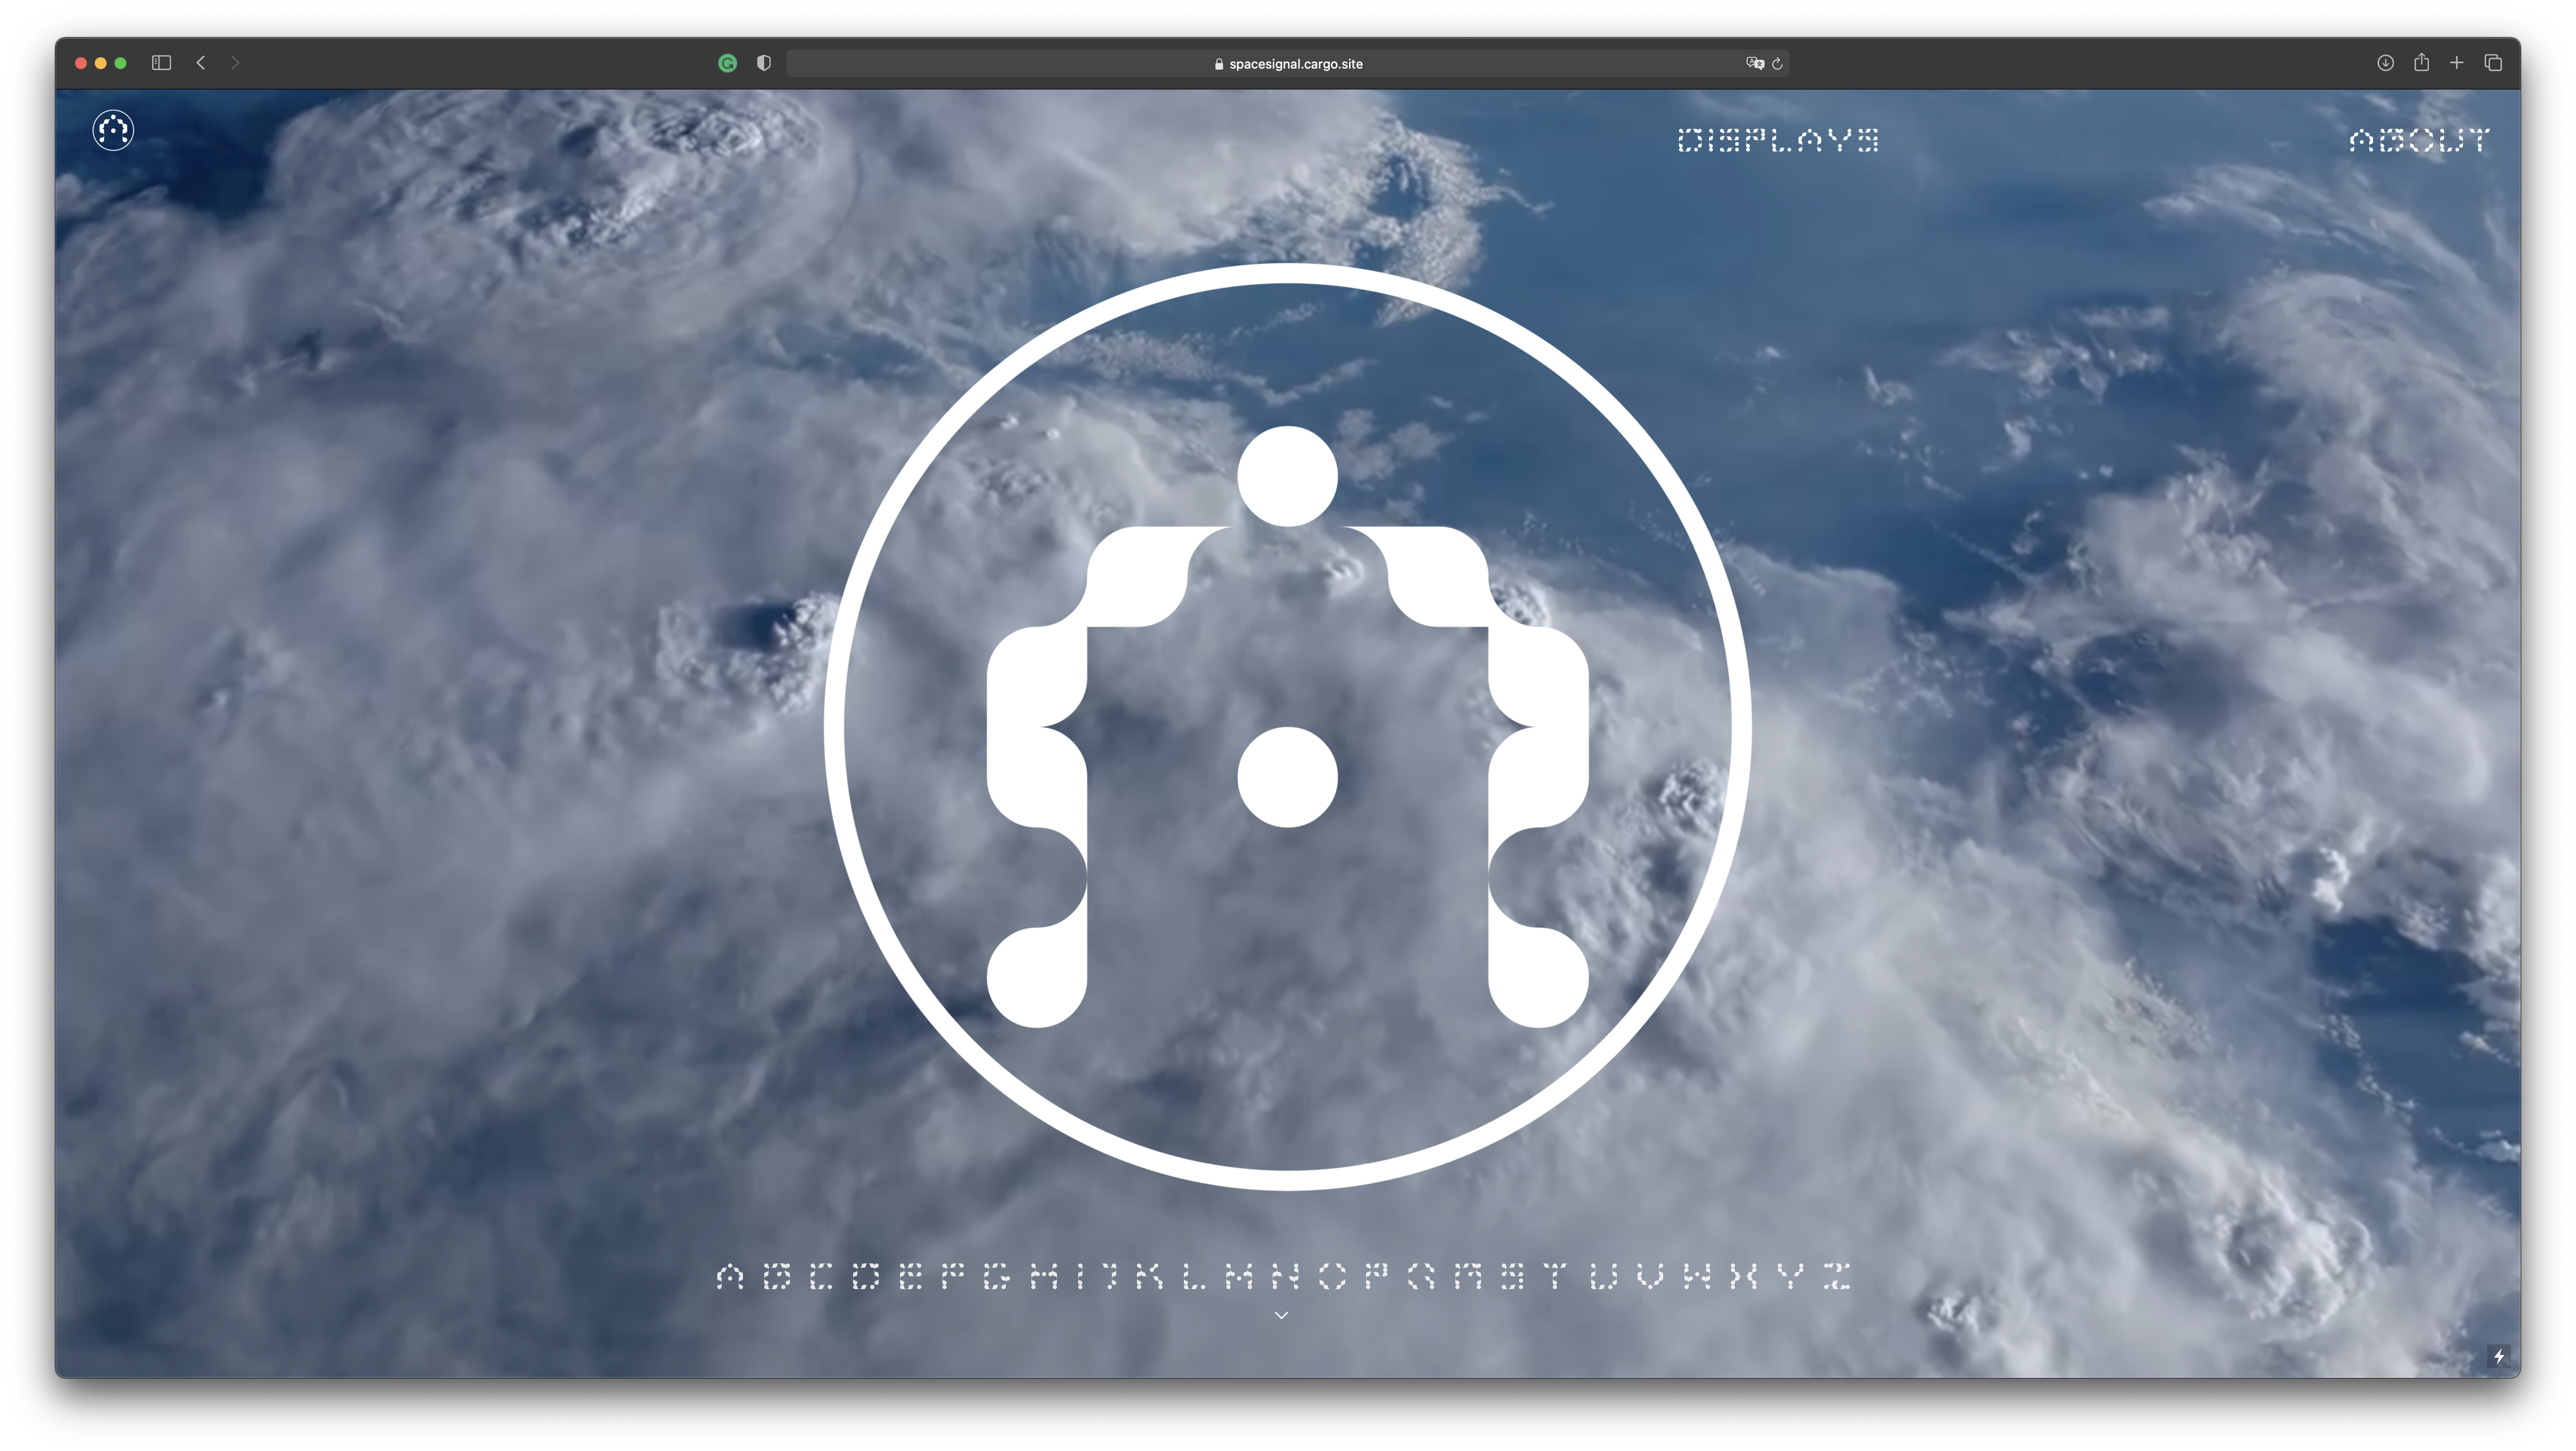Show the tab overview
The width and height of the screenshot is (2576, 1451).
(x=2493, y=63)
